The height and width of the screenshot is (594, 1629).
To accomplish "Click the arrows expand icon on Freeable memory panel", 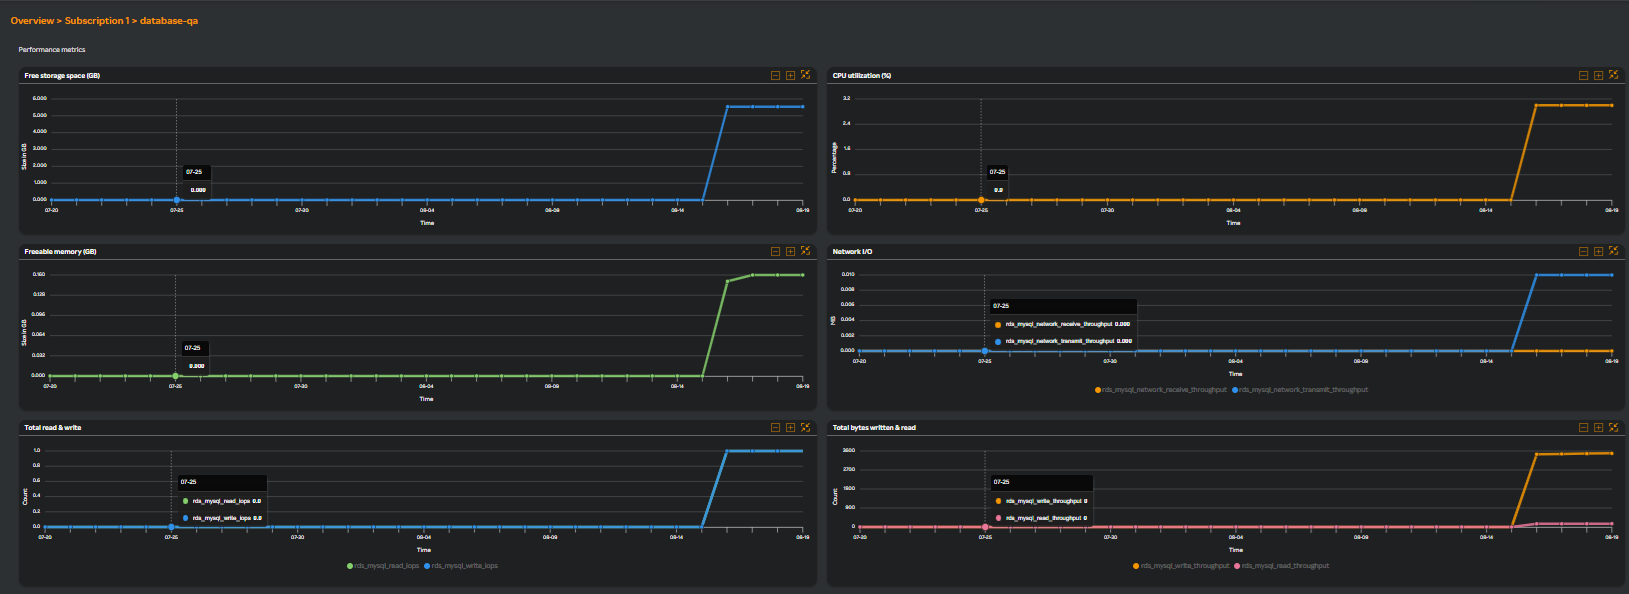I will [805, 251].
